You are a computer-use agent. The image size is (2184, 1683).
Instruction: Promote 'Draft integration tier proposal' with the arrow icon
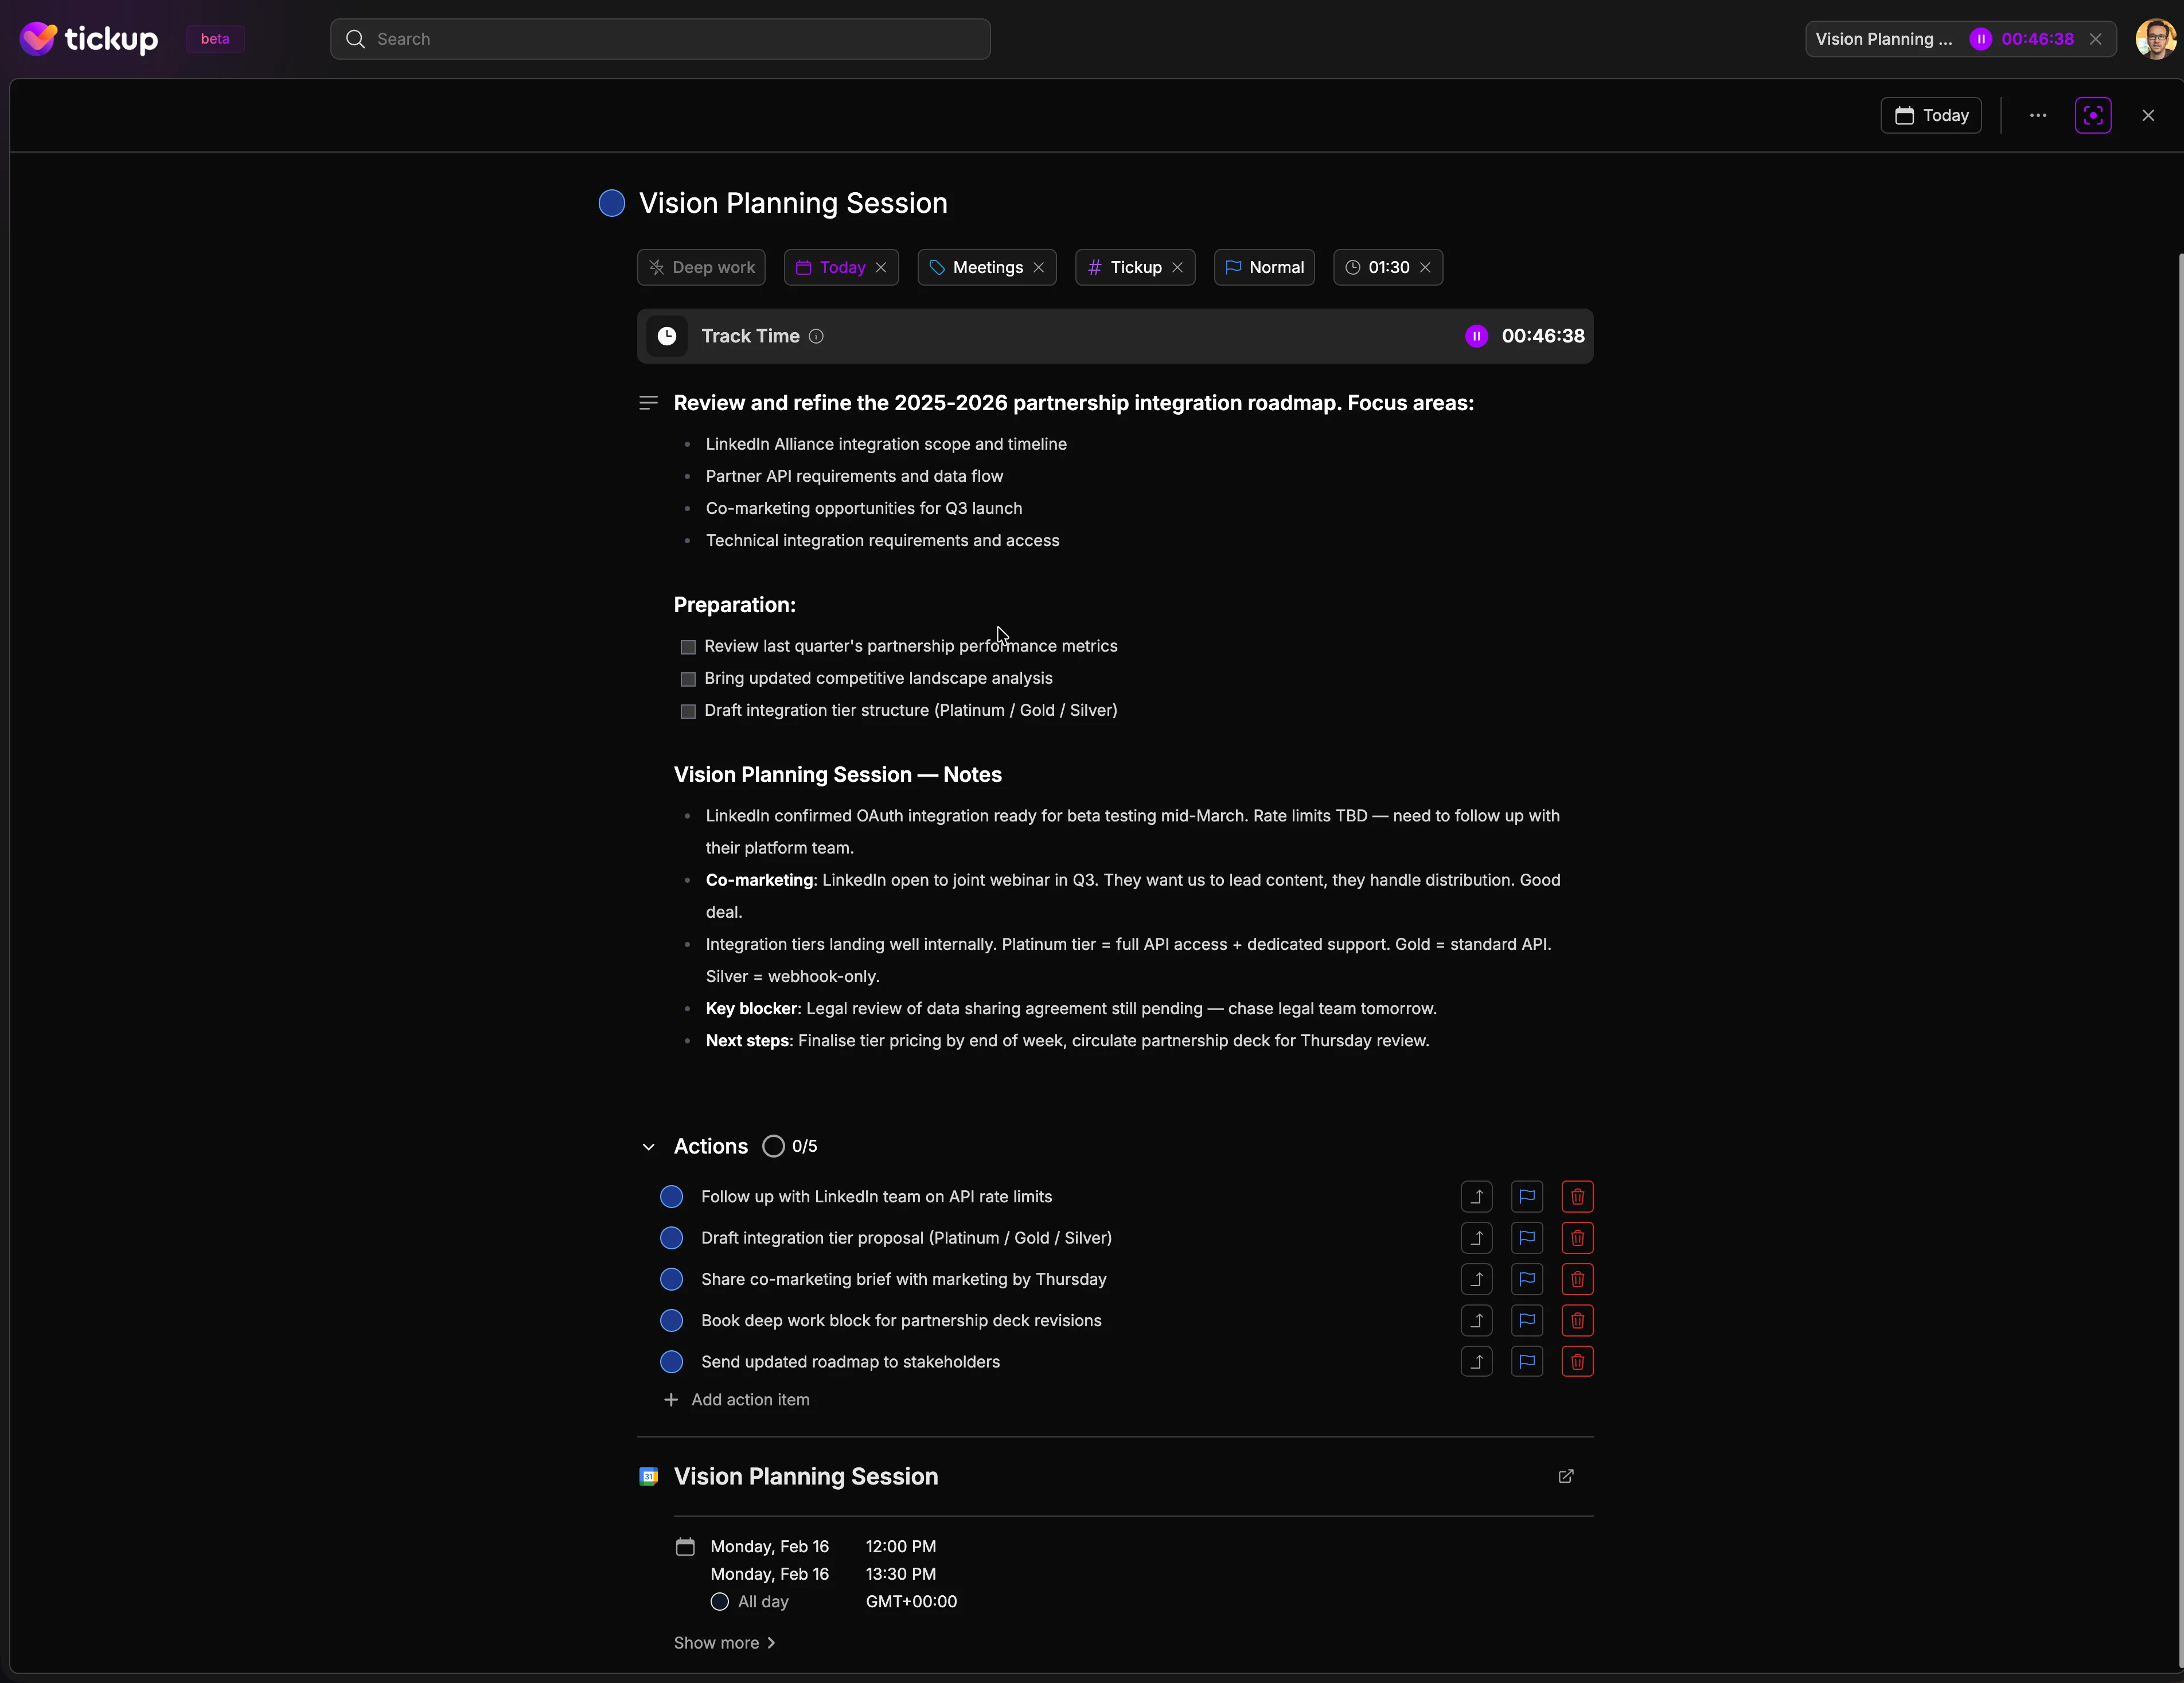point(1476,1238)
